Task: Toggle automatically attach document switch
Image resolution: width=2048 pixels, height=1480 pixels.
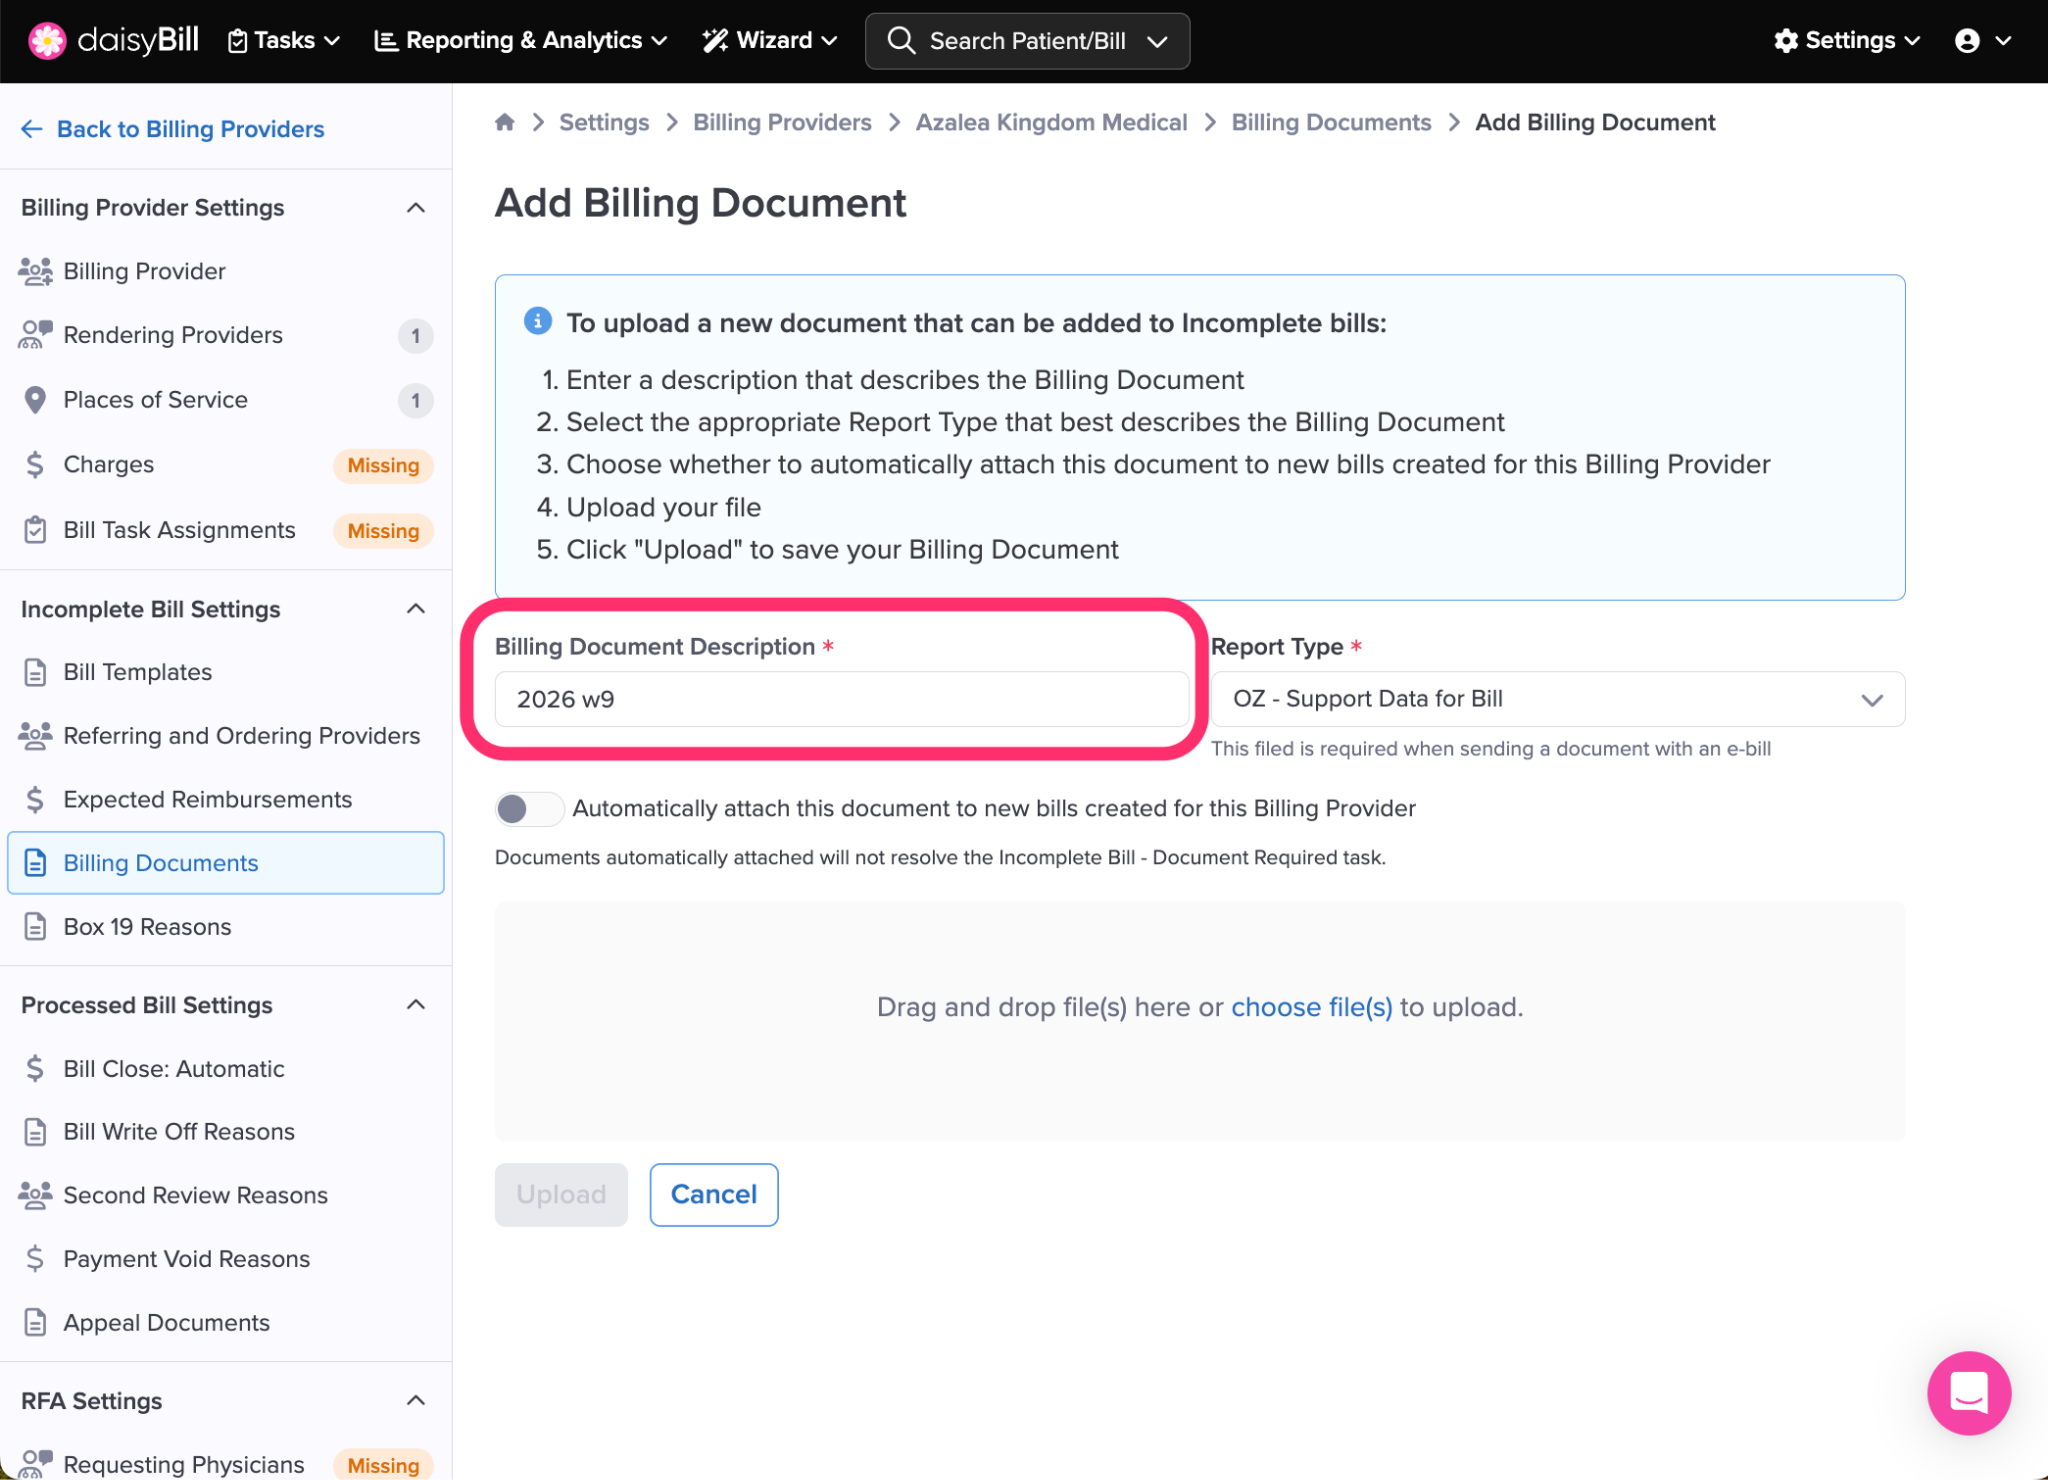Action: pyautogui.click(x=528, y=808)
